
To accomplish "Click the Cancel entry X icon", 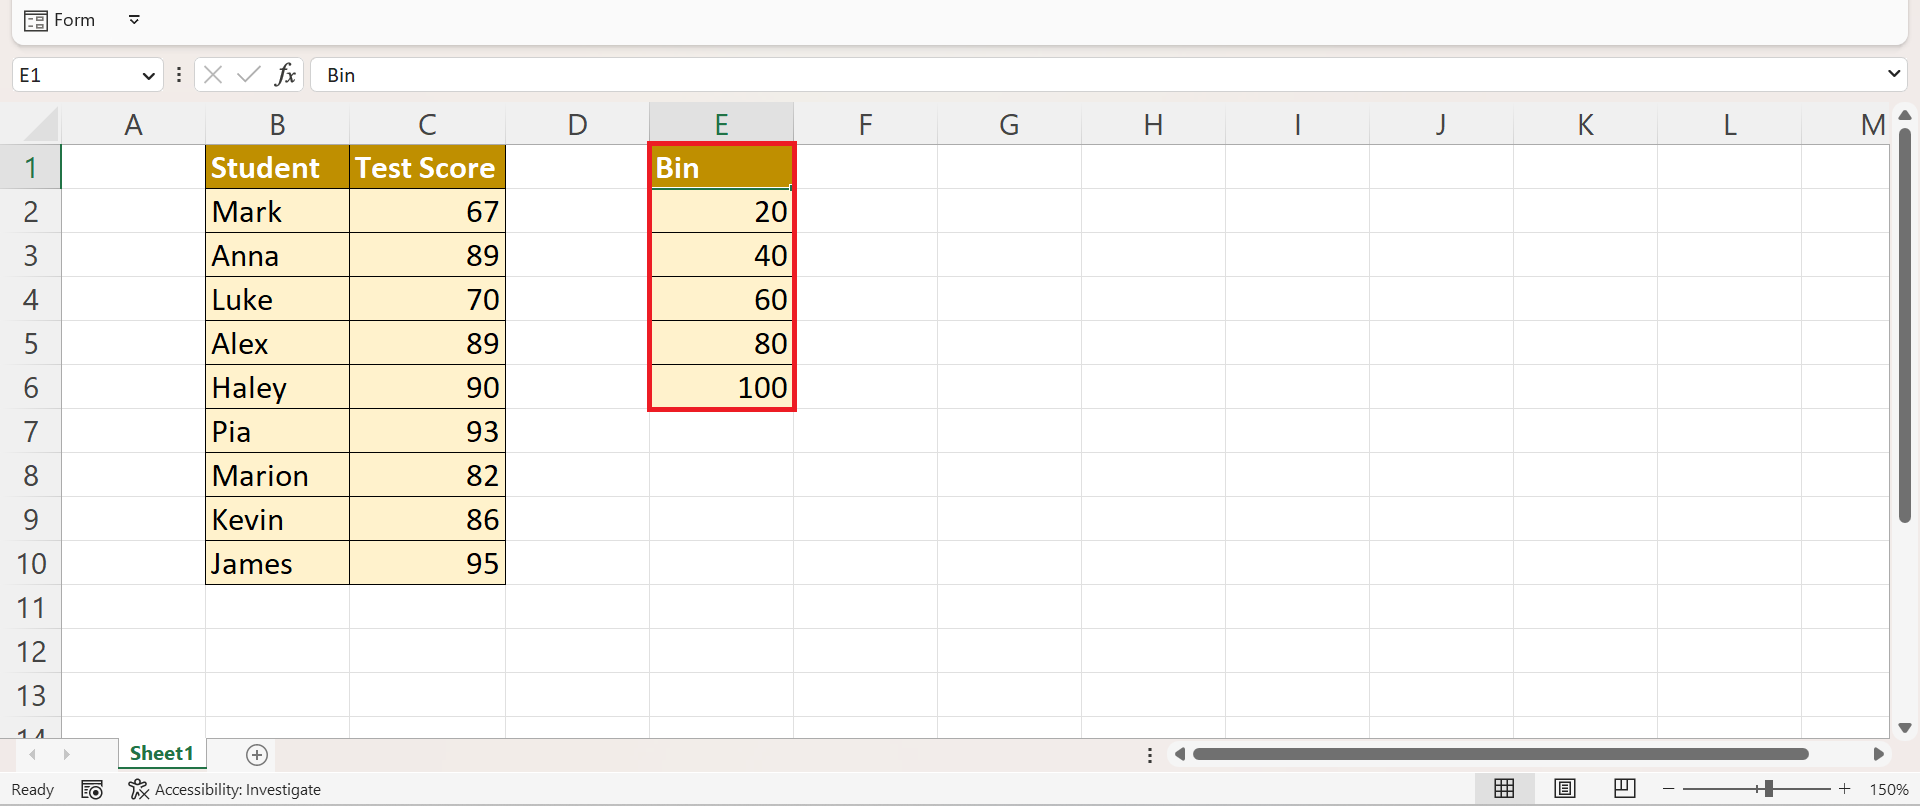I will tap(213, 75).
